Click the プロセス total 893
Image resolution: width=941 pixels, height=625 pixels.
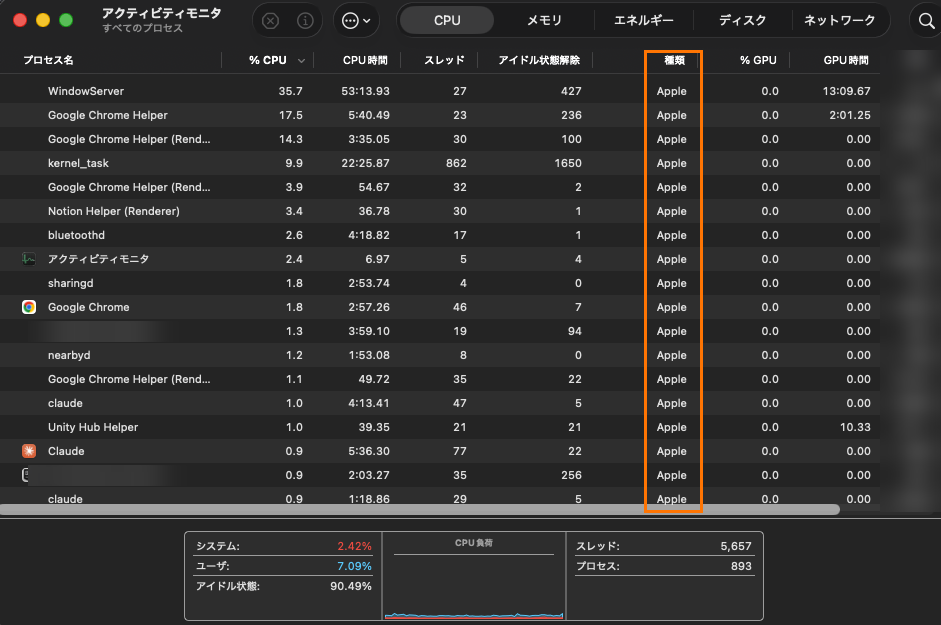point(741,566)
